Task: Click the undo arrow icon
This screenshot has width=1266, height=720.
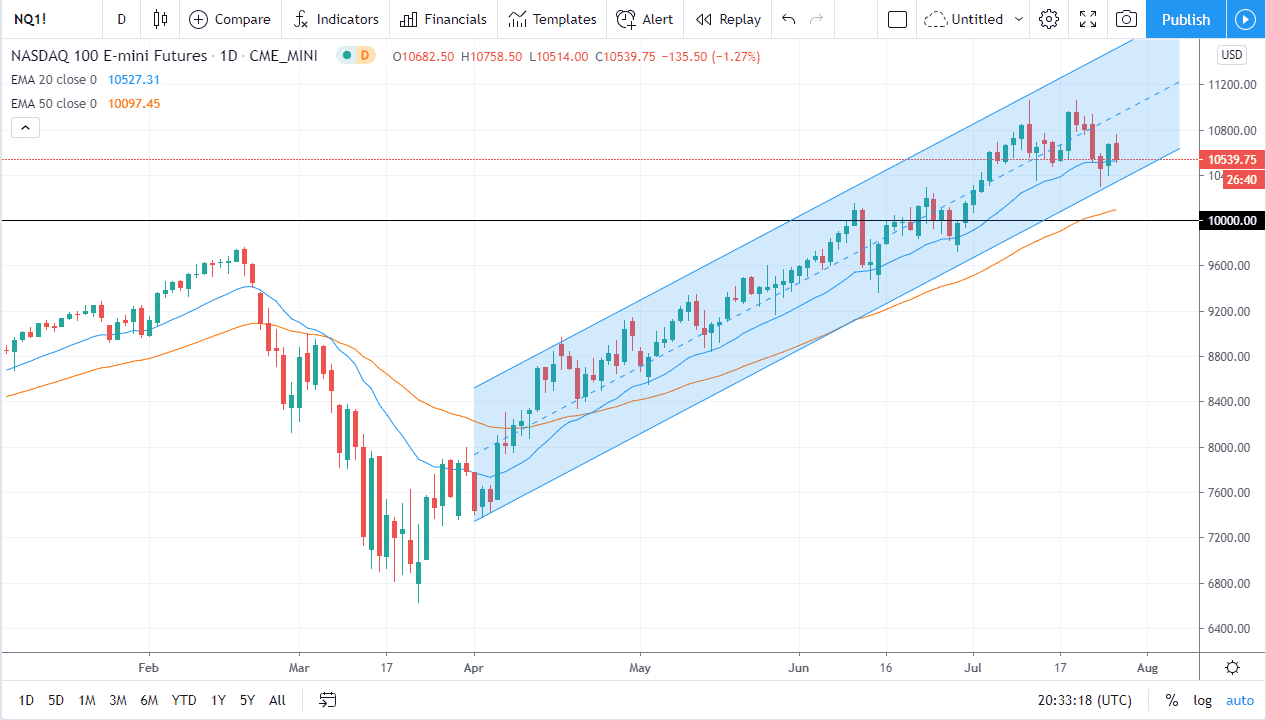Action: tap(789, 19)
